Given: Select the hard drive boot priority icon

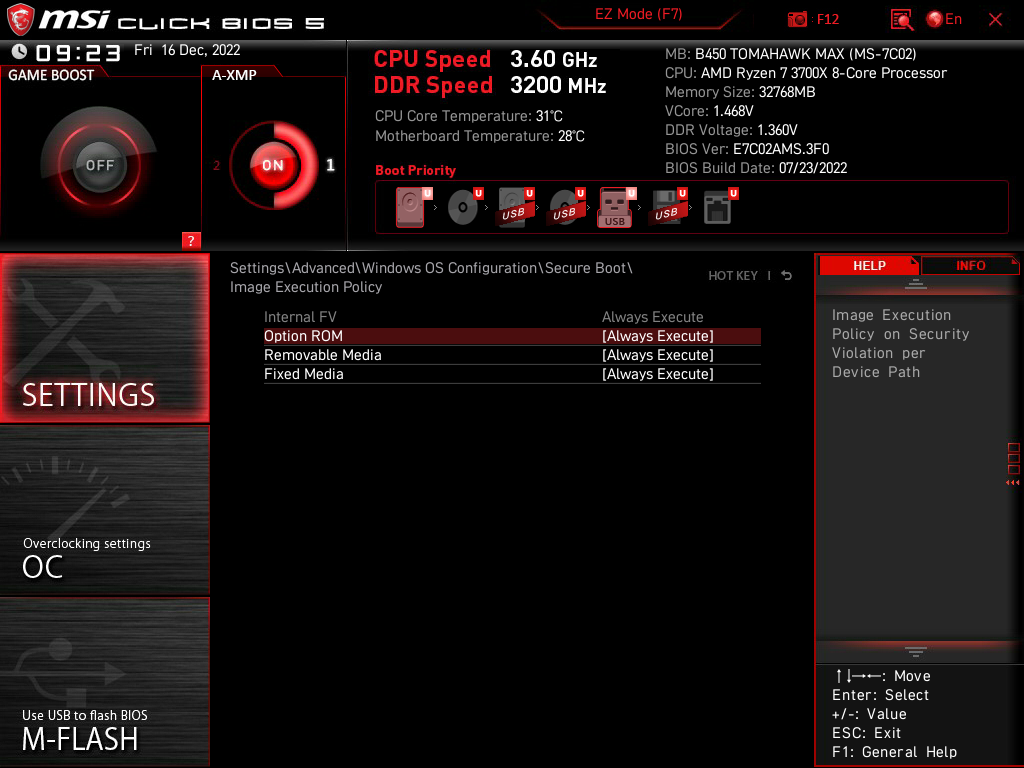Looking at the screenshot, I should coord(410,207).
